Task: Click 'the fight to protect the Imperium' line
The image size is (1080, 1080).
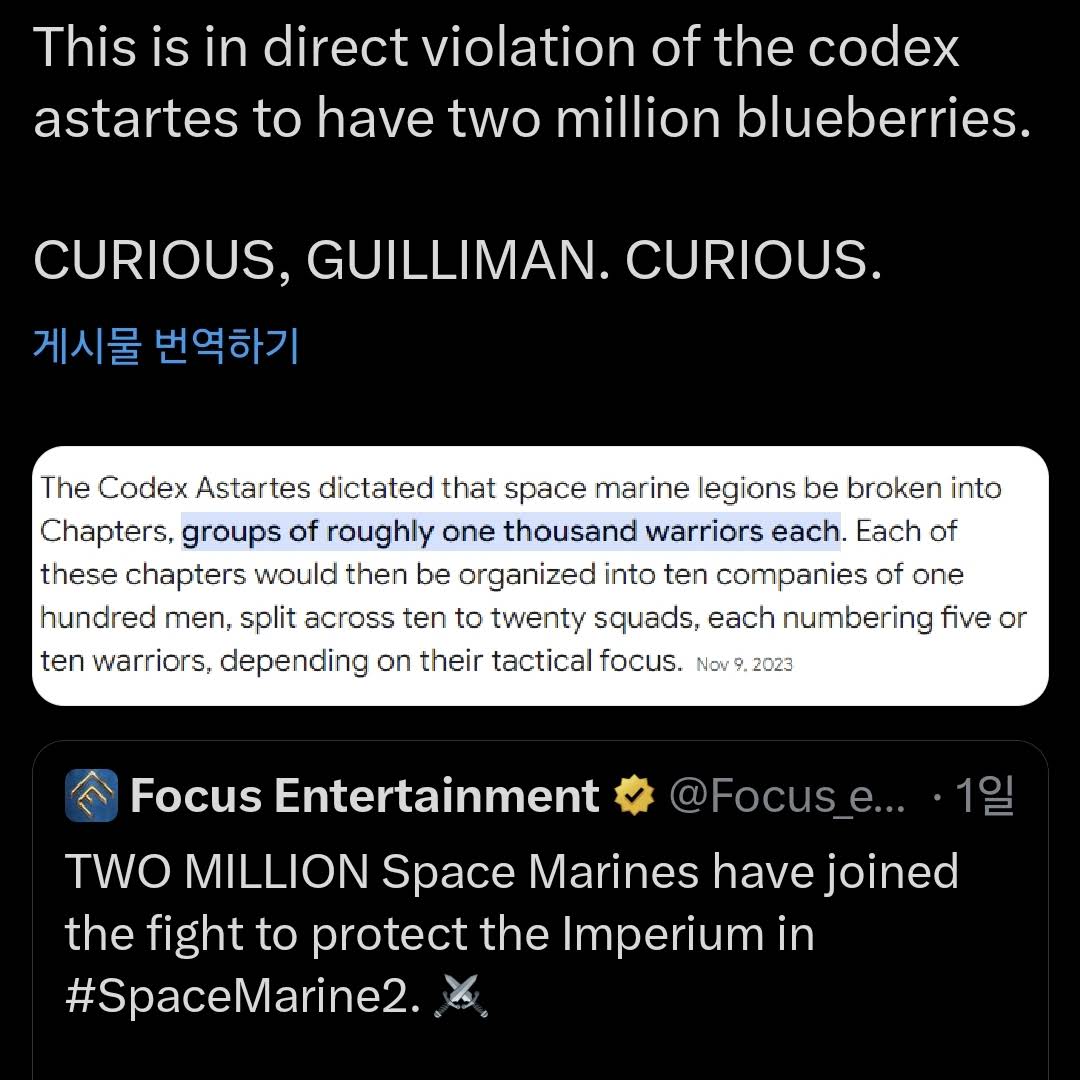Action: tap(439, 935)
